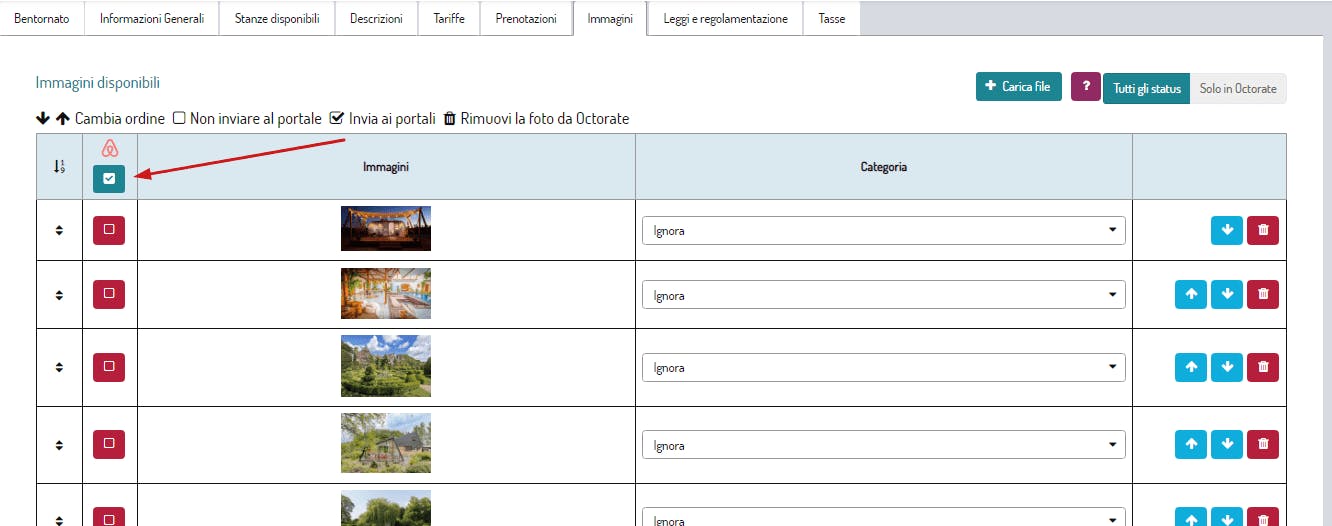Viewport: 1332px width, 526px height.
Task: Switch to the Tariffe tab
Action: click(449, 19)
